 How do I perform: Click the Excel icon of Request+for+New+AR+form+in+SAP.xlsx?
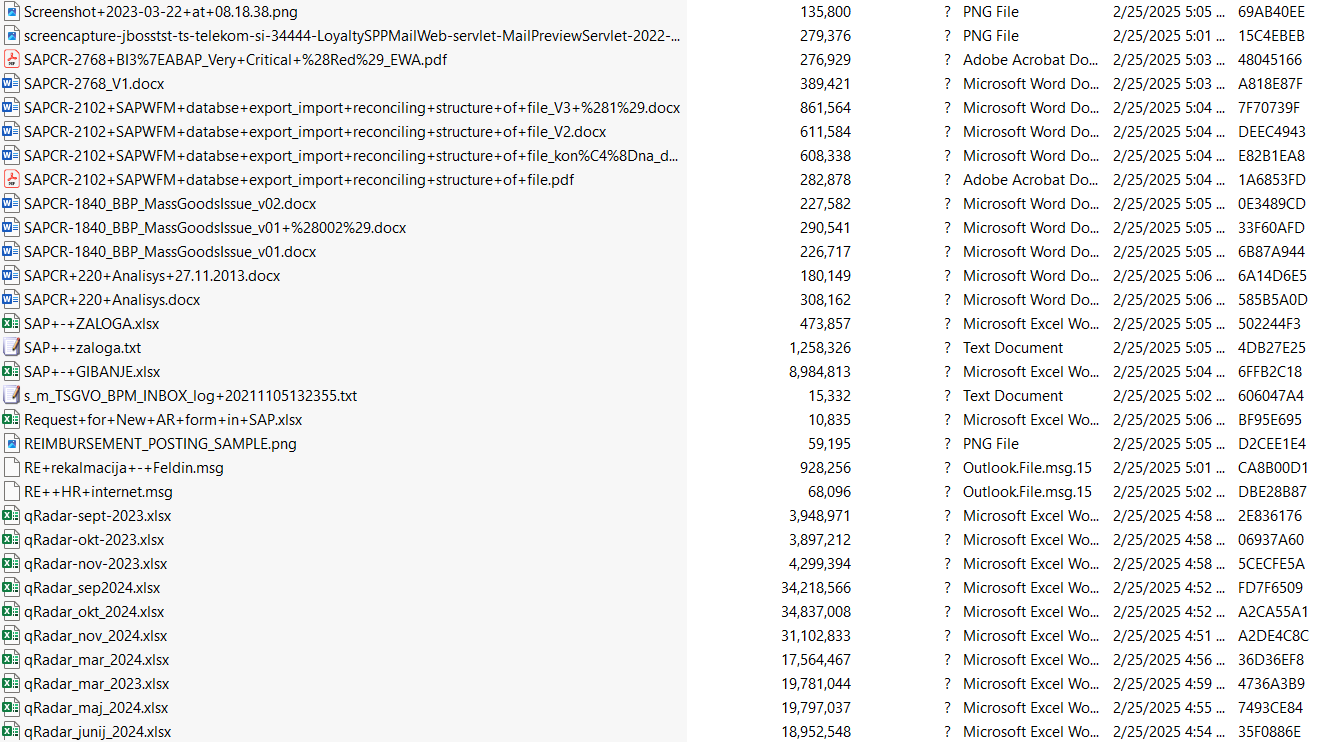(x=11, y=420)
